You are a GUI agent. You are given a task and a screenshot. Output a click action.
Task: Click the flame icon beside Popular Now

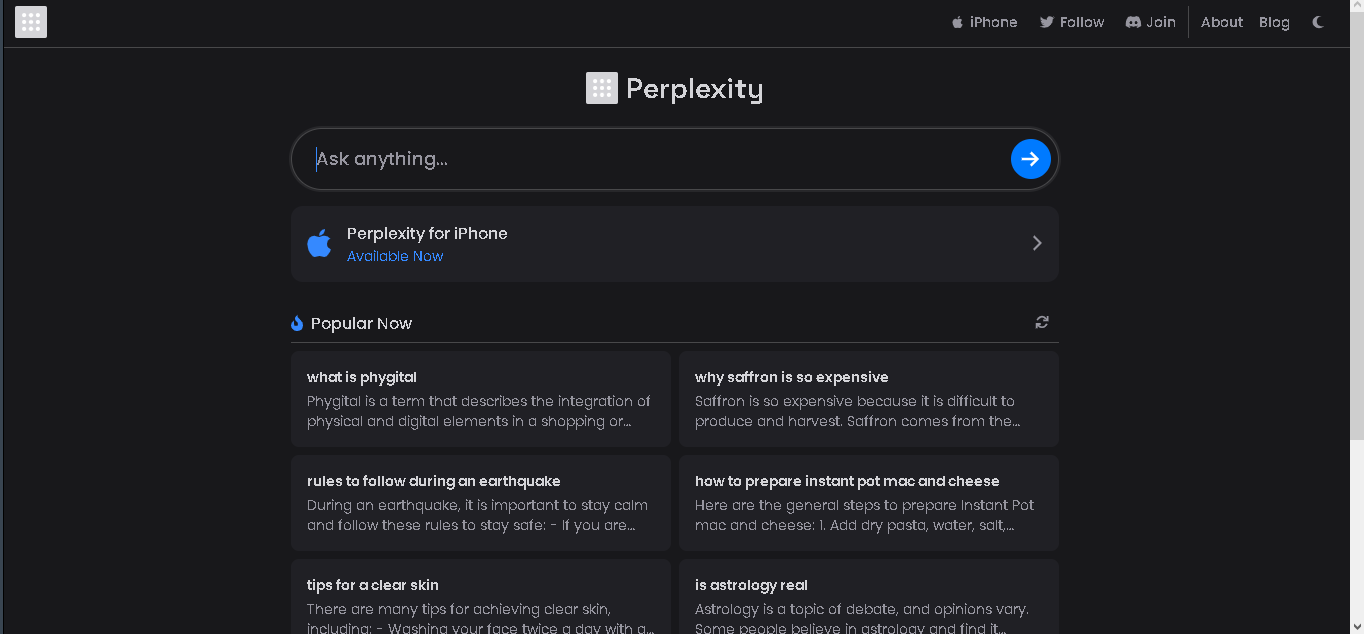click(x=297, y=323)
